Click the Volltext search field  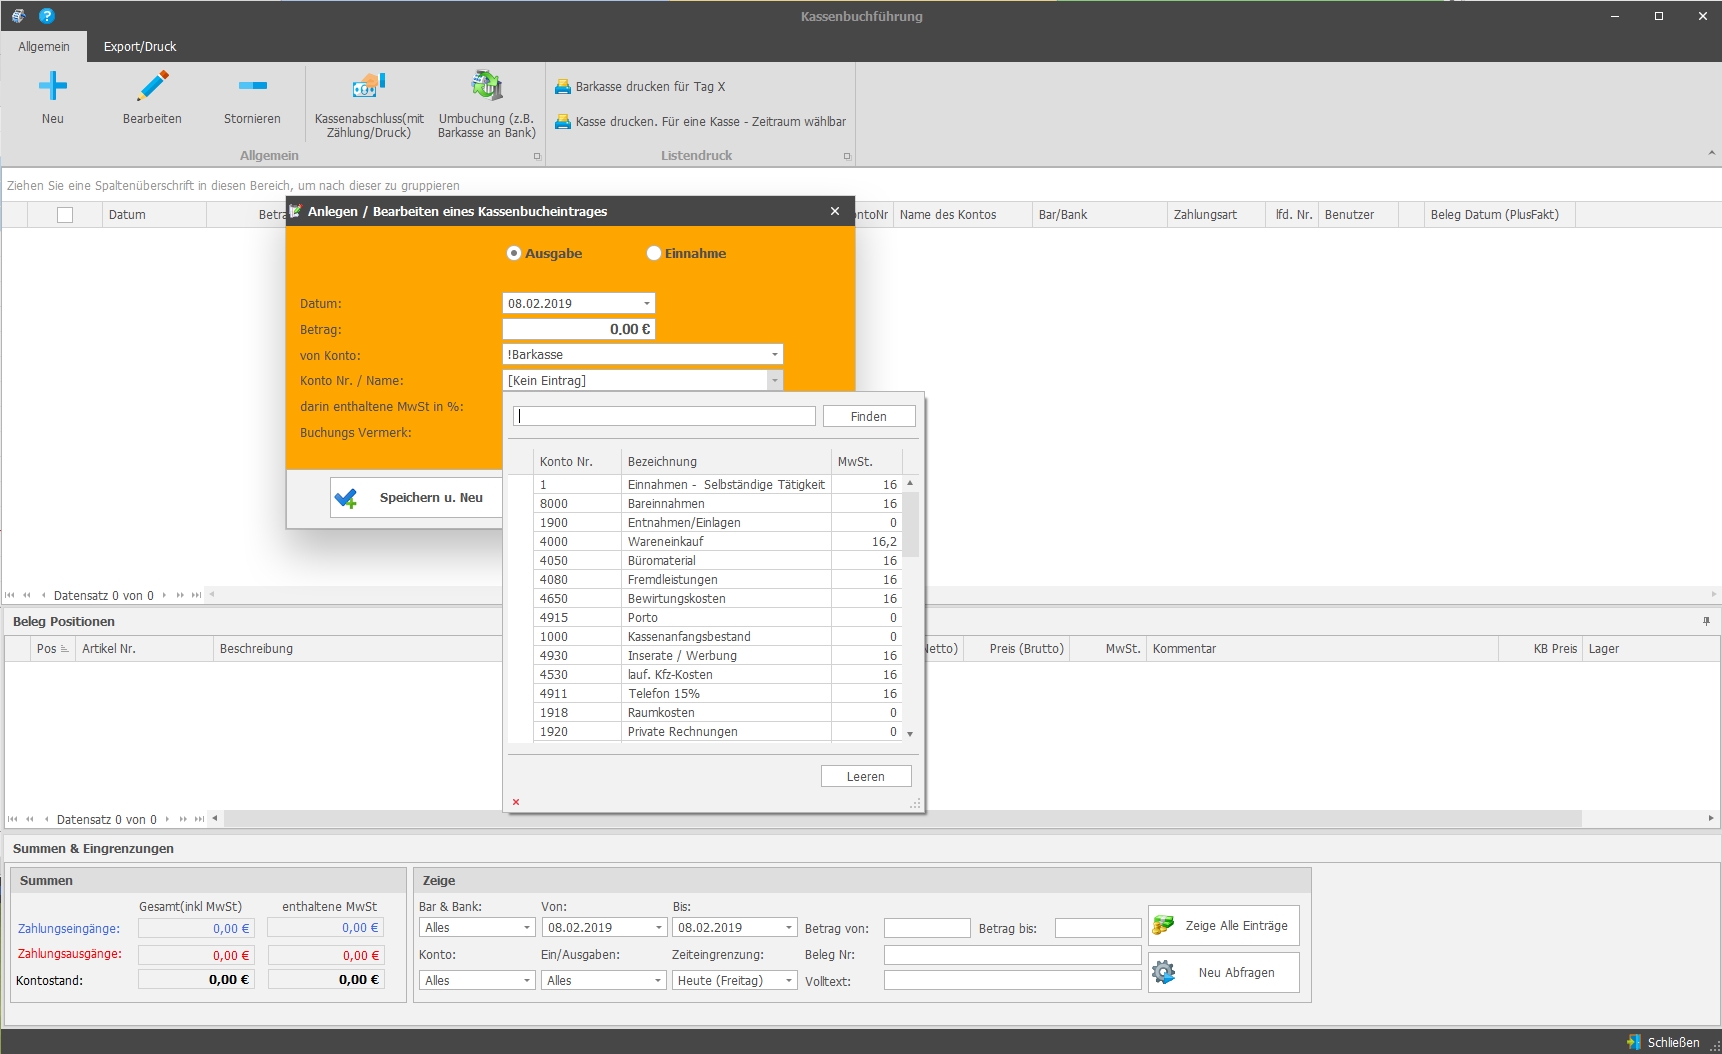coord(1012,981)
